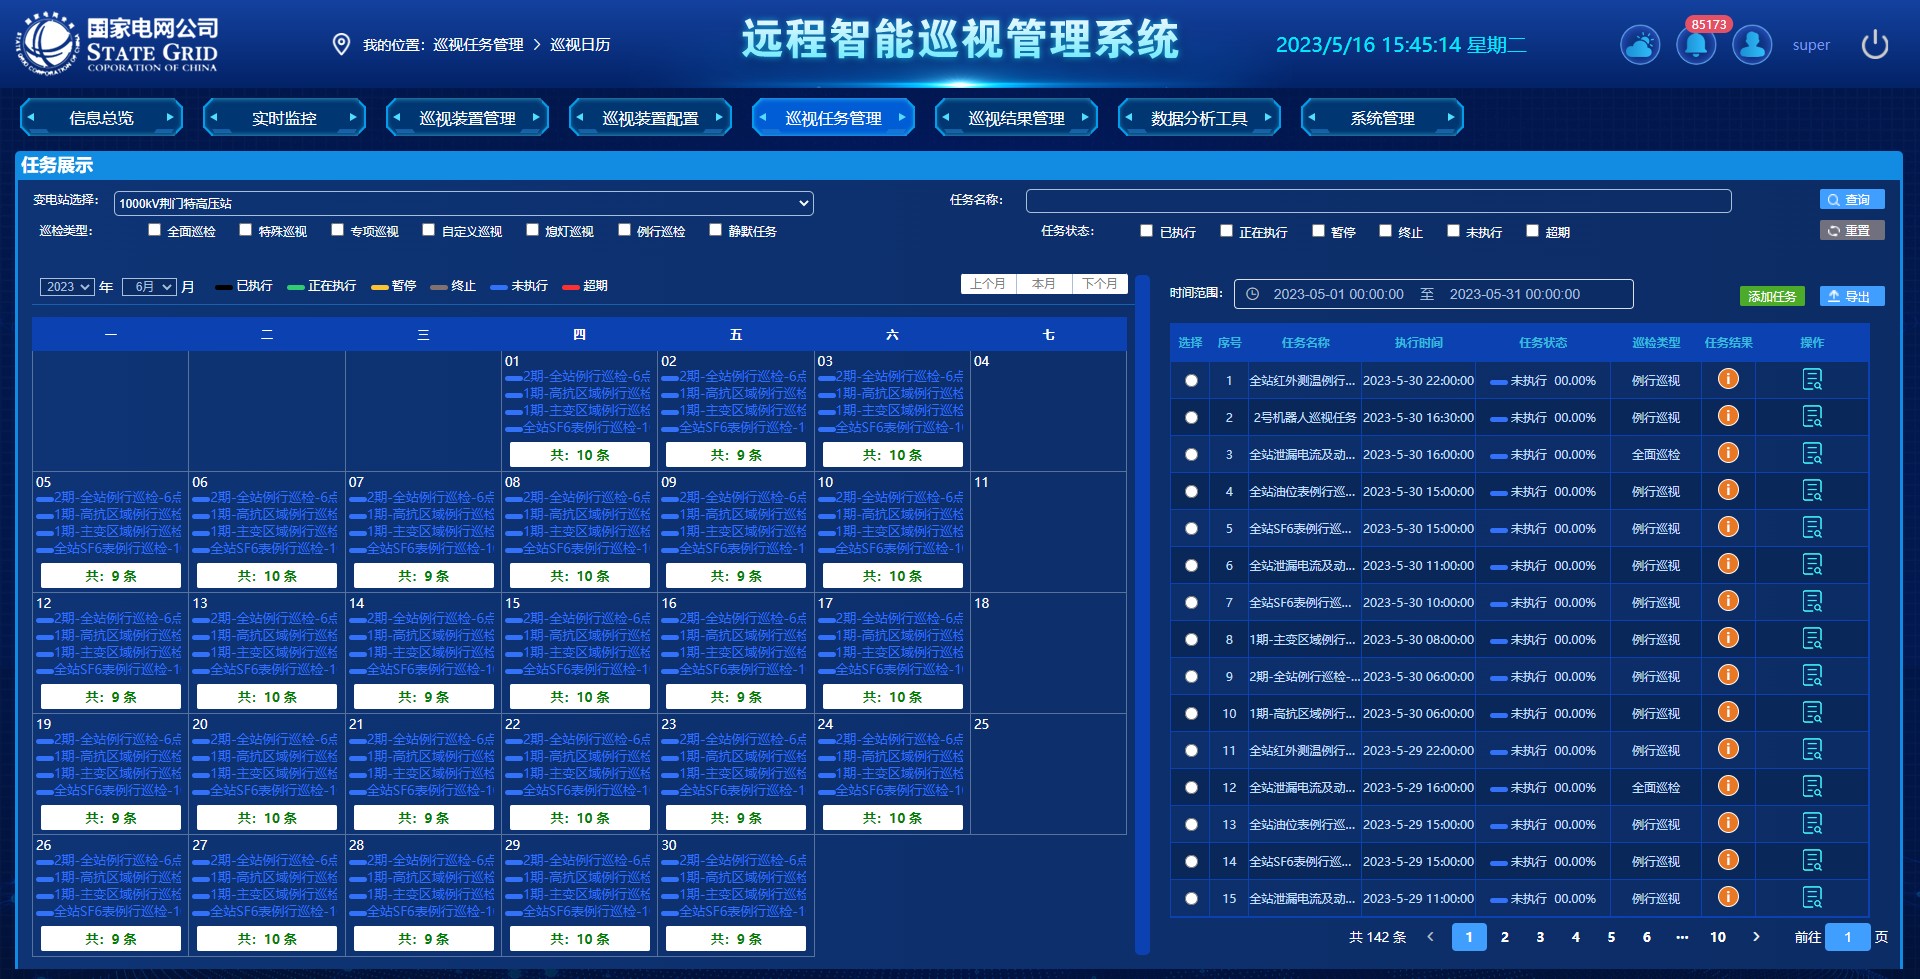1920x979 pixels.
Task: Switch to the 巡视结果管理 menu tab
Action: [x=1016, y=118]
